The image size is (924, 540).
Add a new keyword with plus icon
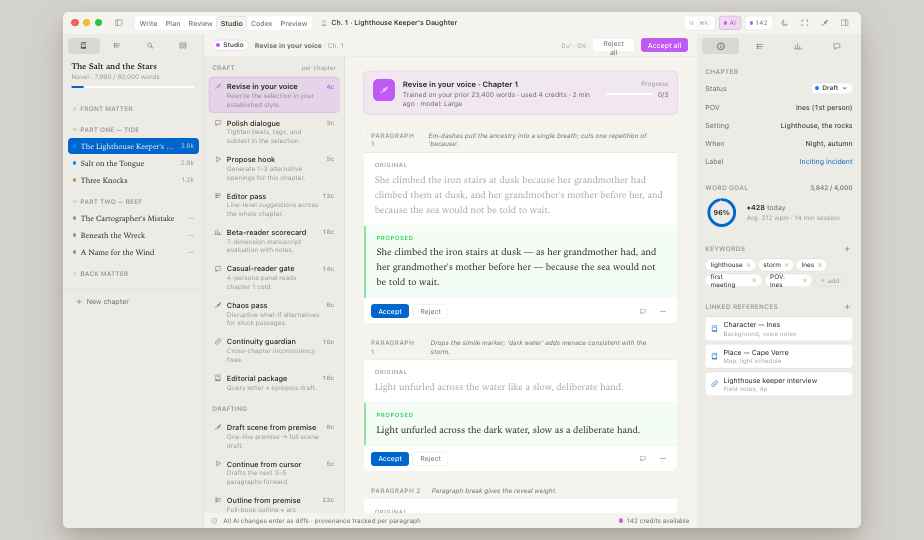[x=847, y=249]
